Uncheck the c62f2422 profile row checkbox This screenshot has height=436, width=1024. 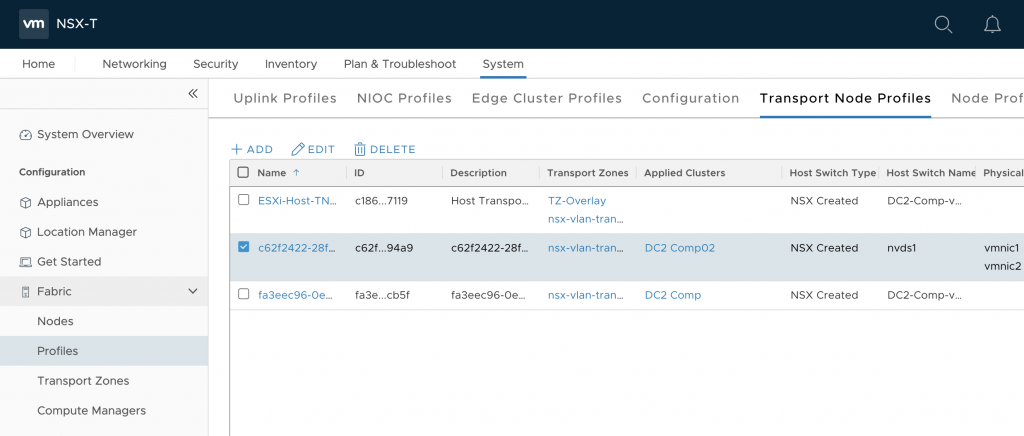pyautogui.click(x=244, y=247)
